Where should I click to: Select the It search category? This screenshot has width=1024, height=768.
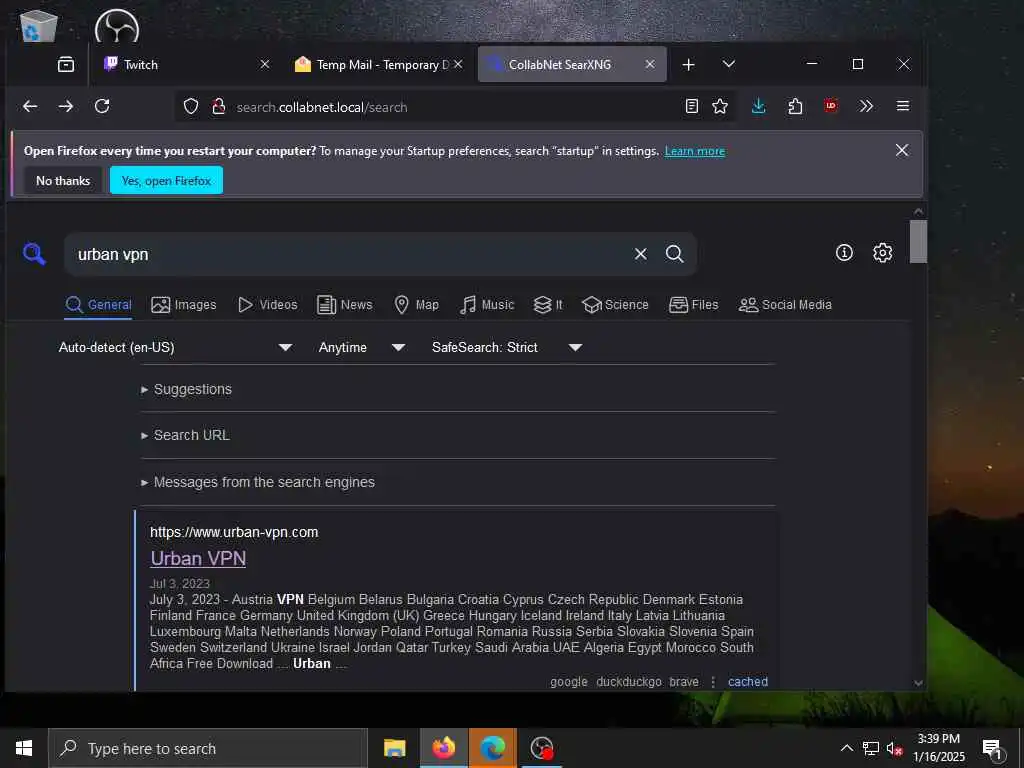(548, 305)
